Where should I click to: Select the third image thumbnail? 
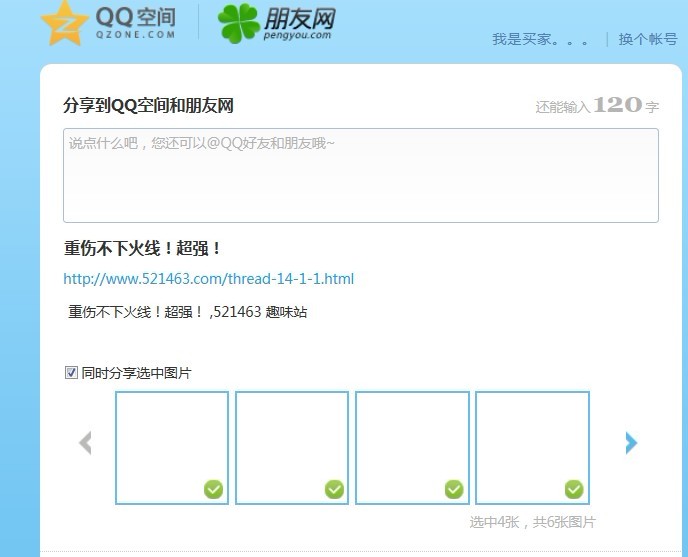click(412, 448)
